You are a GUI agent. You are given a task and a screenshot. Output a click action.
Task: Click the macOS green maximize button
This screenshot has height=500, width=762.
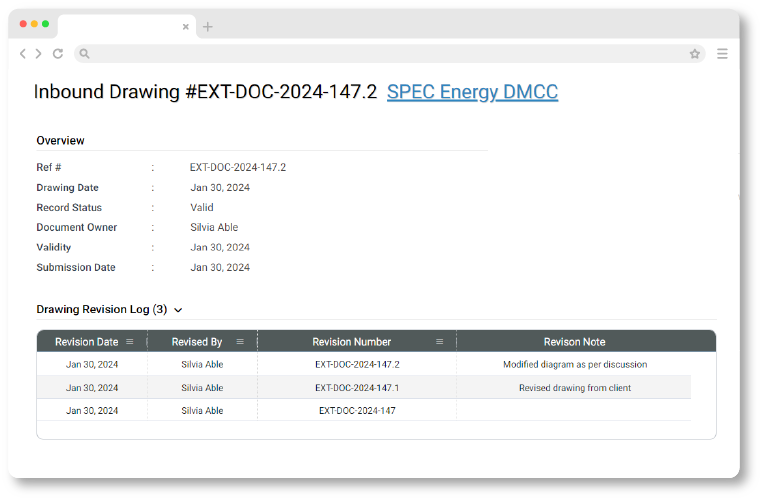click(45, 23)
